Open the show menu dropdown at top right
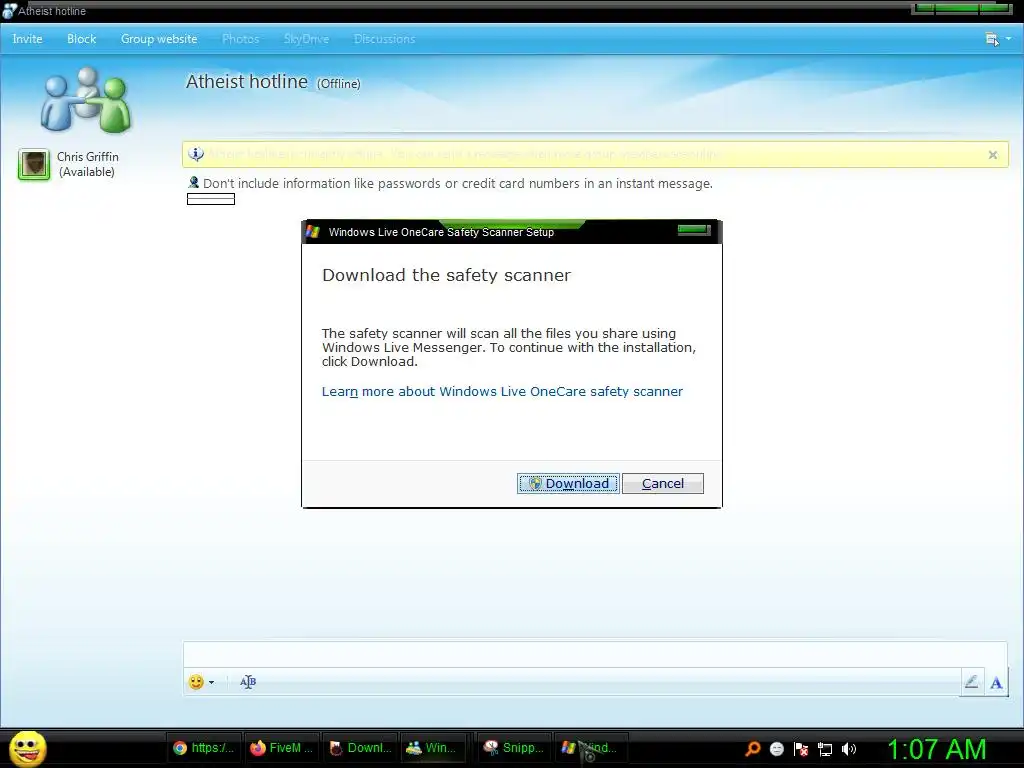 [x=998, y=39]
